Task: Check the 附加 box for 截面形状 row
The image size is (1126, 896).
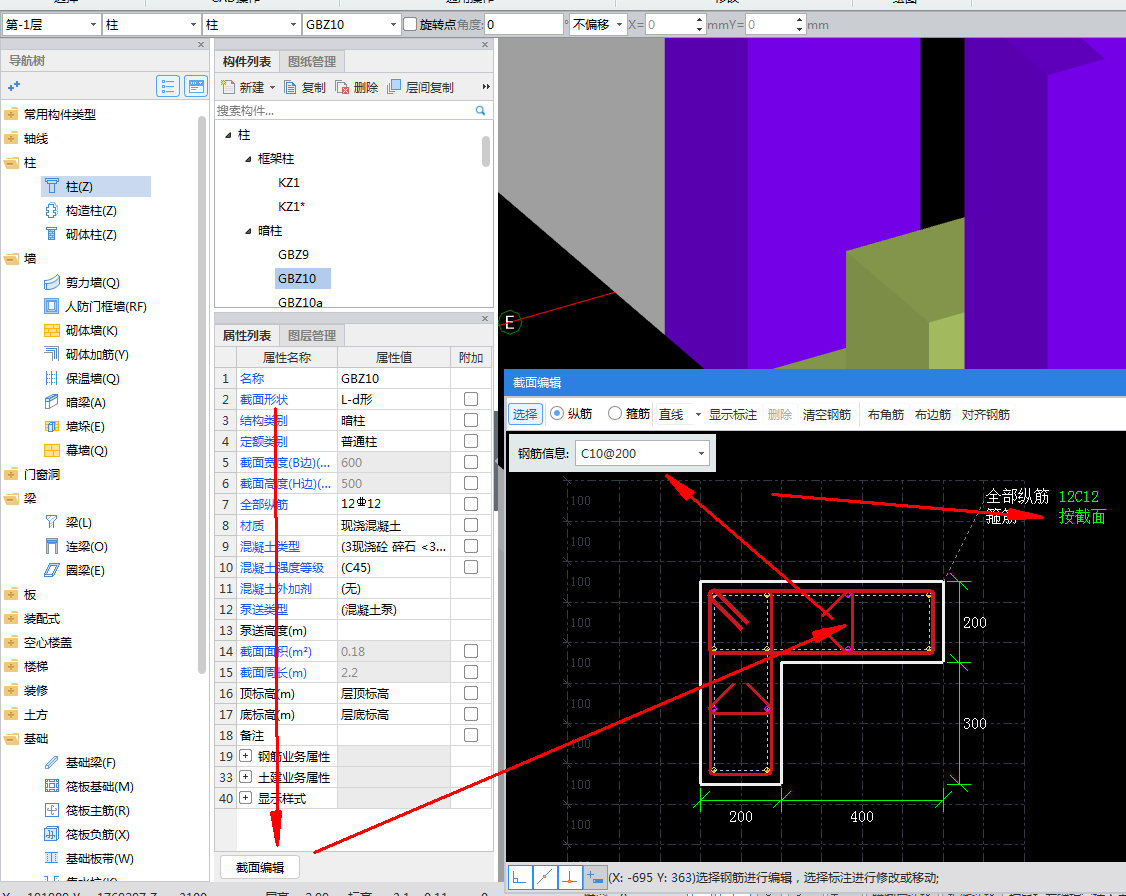Action: point(471,399)
